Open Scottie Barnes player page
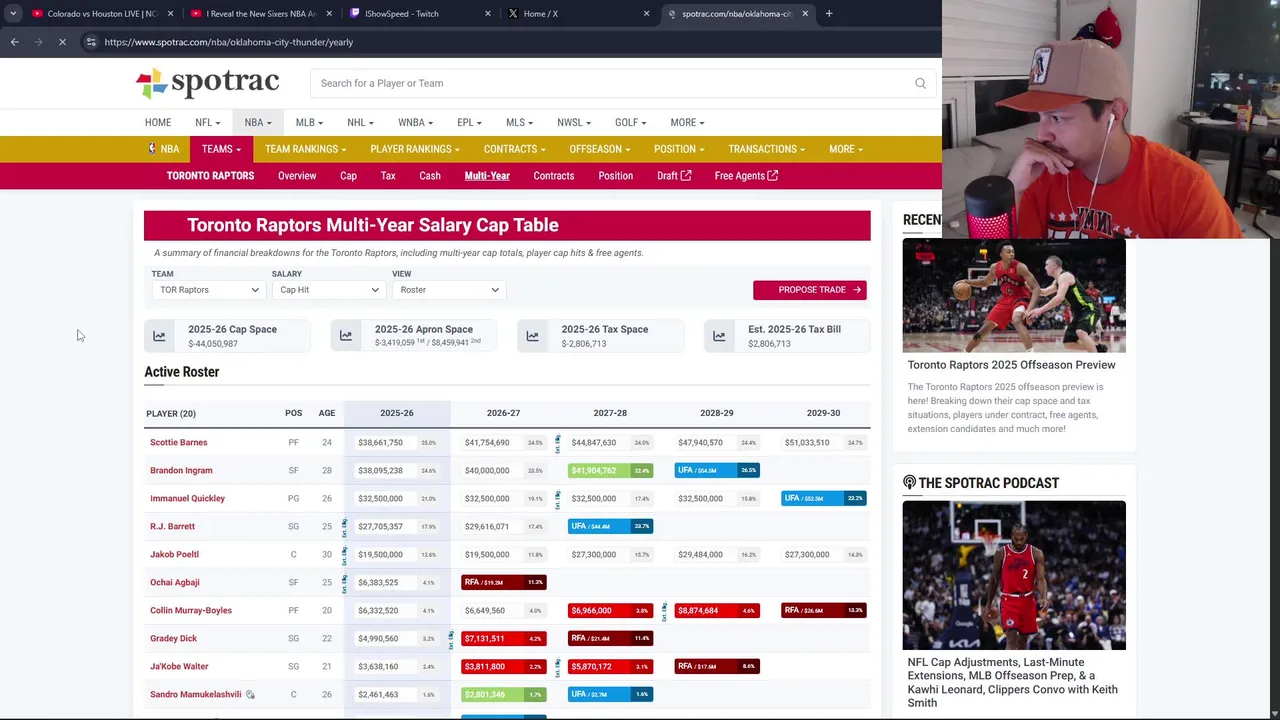1280x720 pixels. tap(179, 442)
